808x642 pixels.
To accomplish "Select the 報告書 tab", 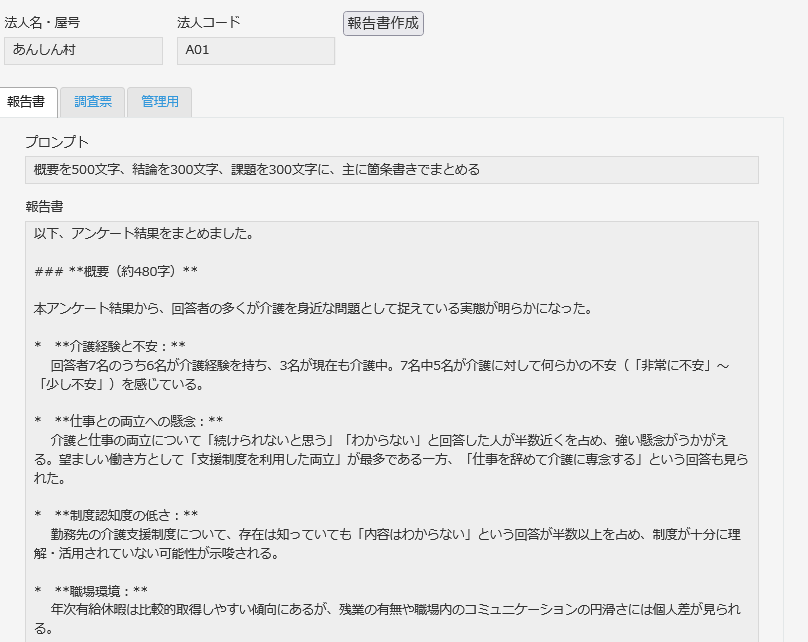I will 25,102.
